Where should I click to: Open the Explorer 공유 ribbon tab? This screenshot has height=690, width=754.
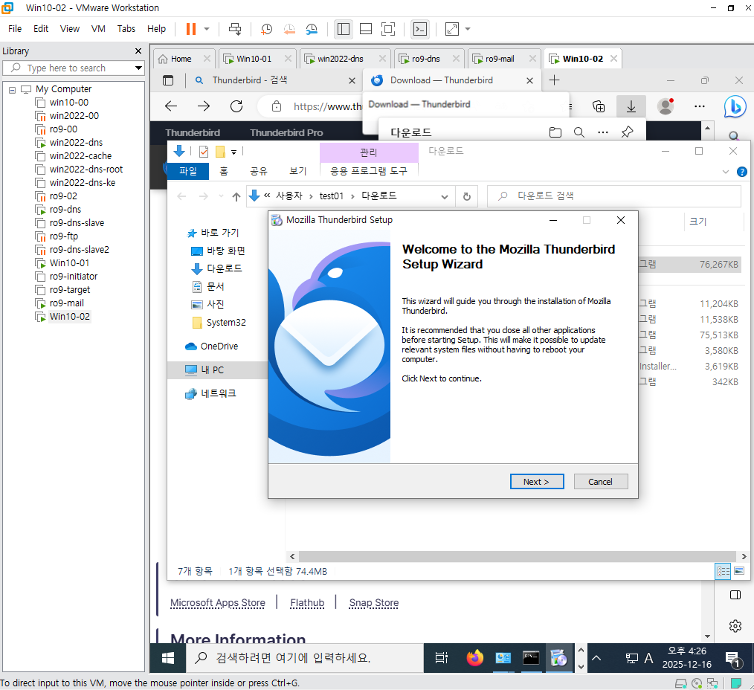click(258, 171)
